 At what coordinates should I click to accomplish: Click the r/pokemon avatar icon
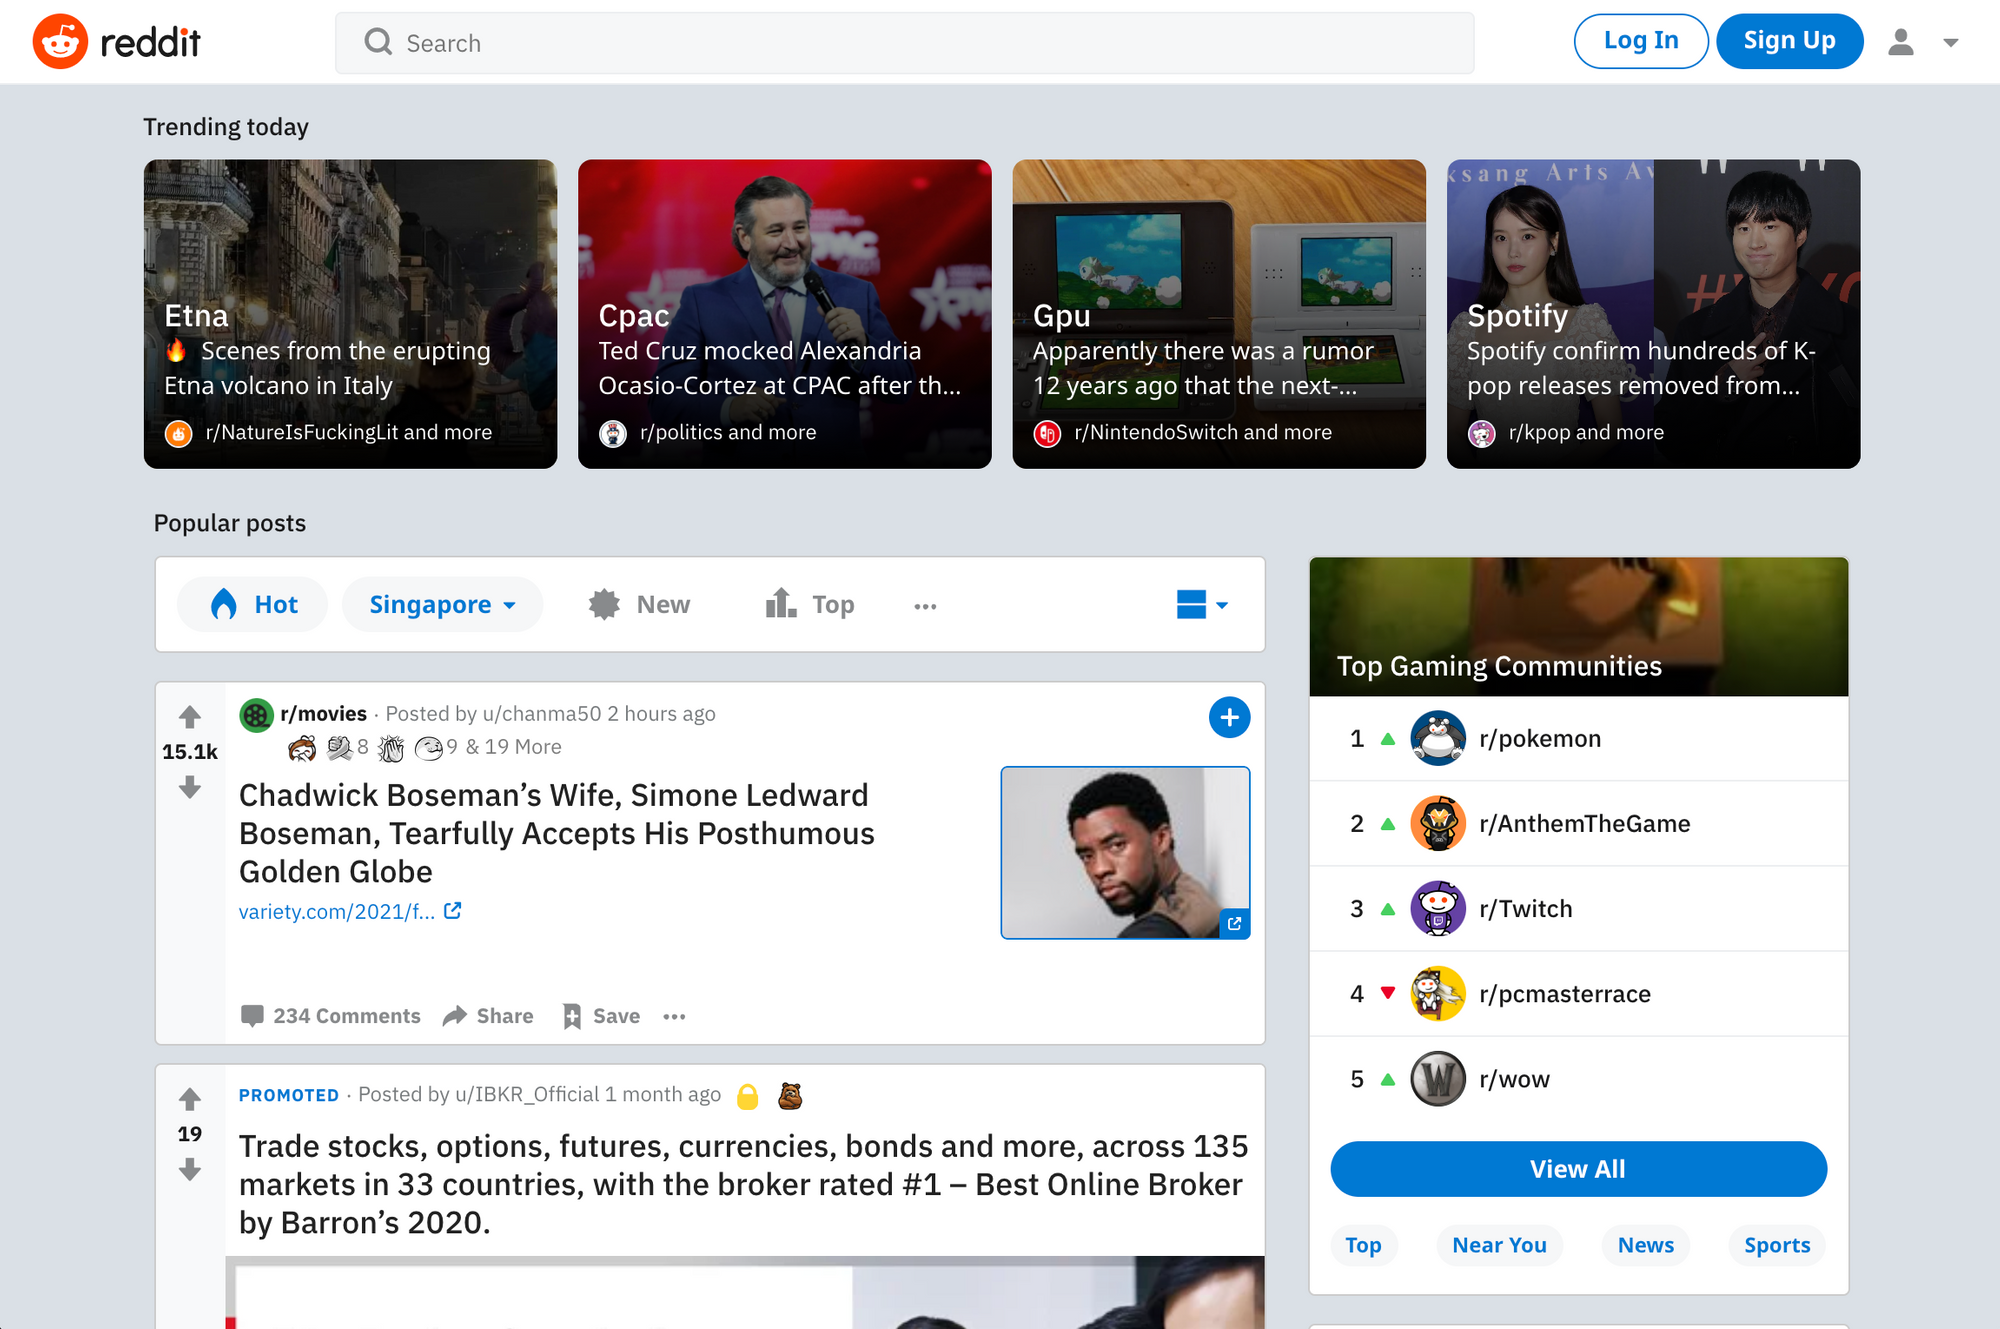1438,738
